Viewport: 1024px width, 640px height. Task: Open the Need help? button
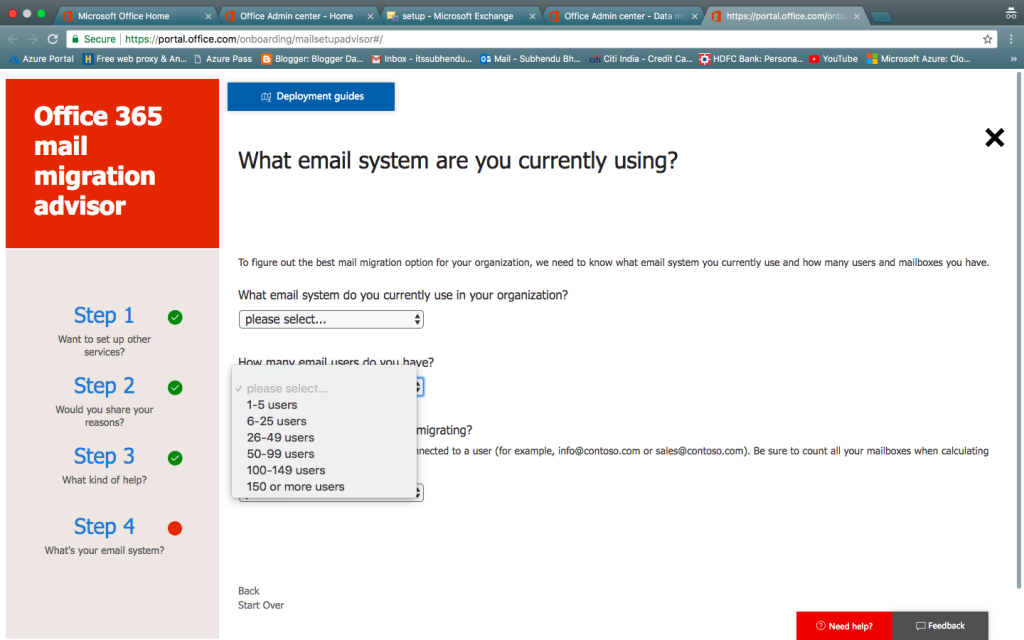click(x=844, y=626)
